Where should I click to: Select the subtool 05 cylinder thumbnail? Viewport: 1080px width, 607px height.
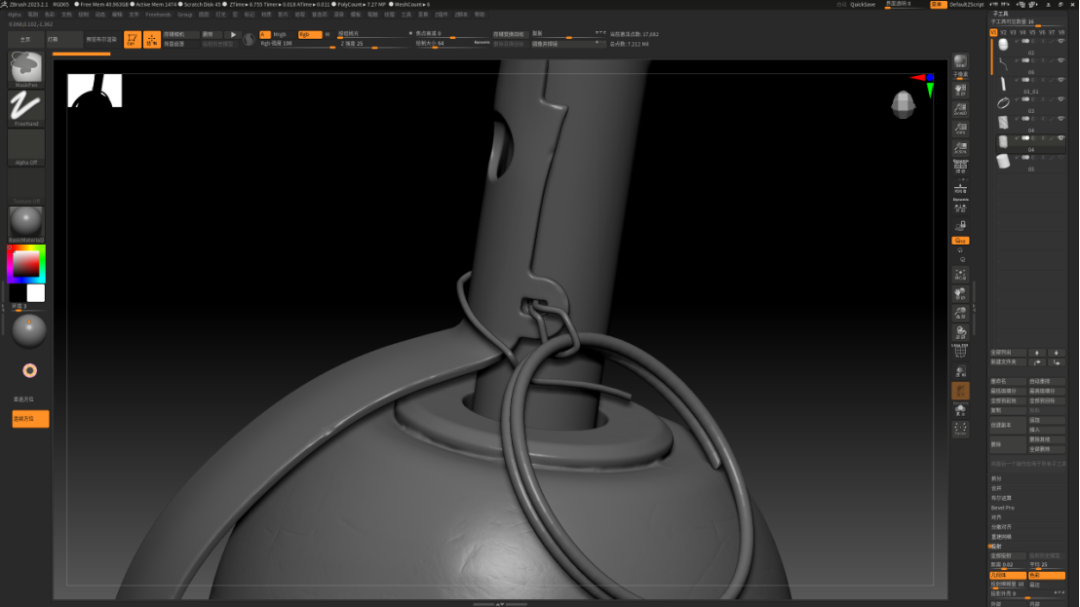(x=1003, y=161)
